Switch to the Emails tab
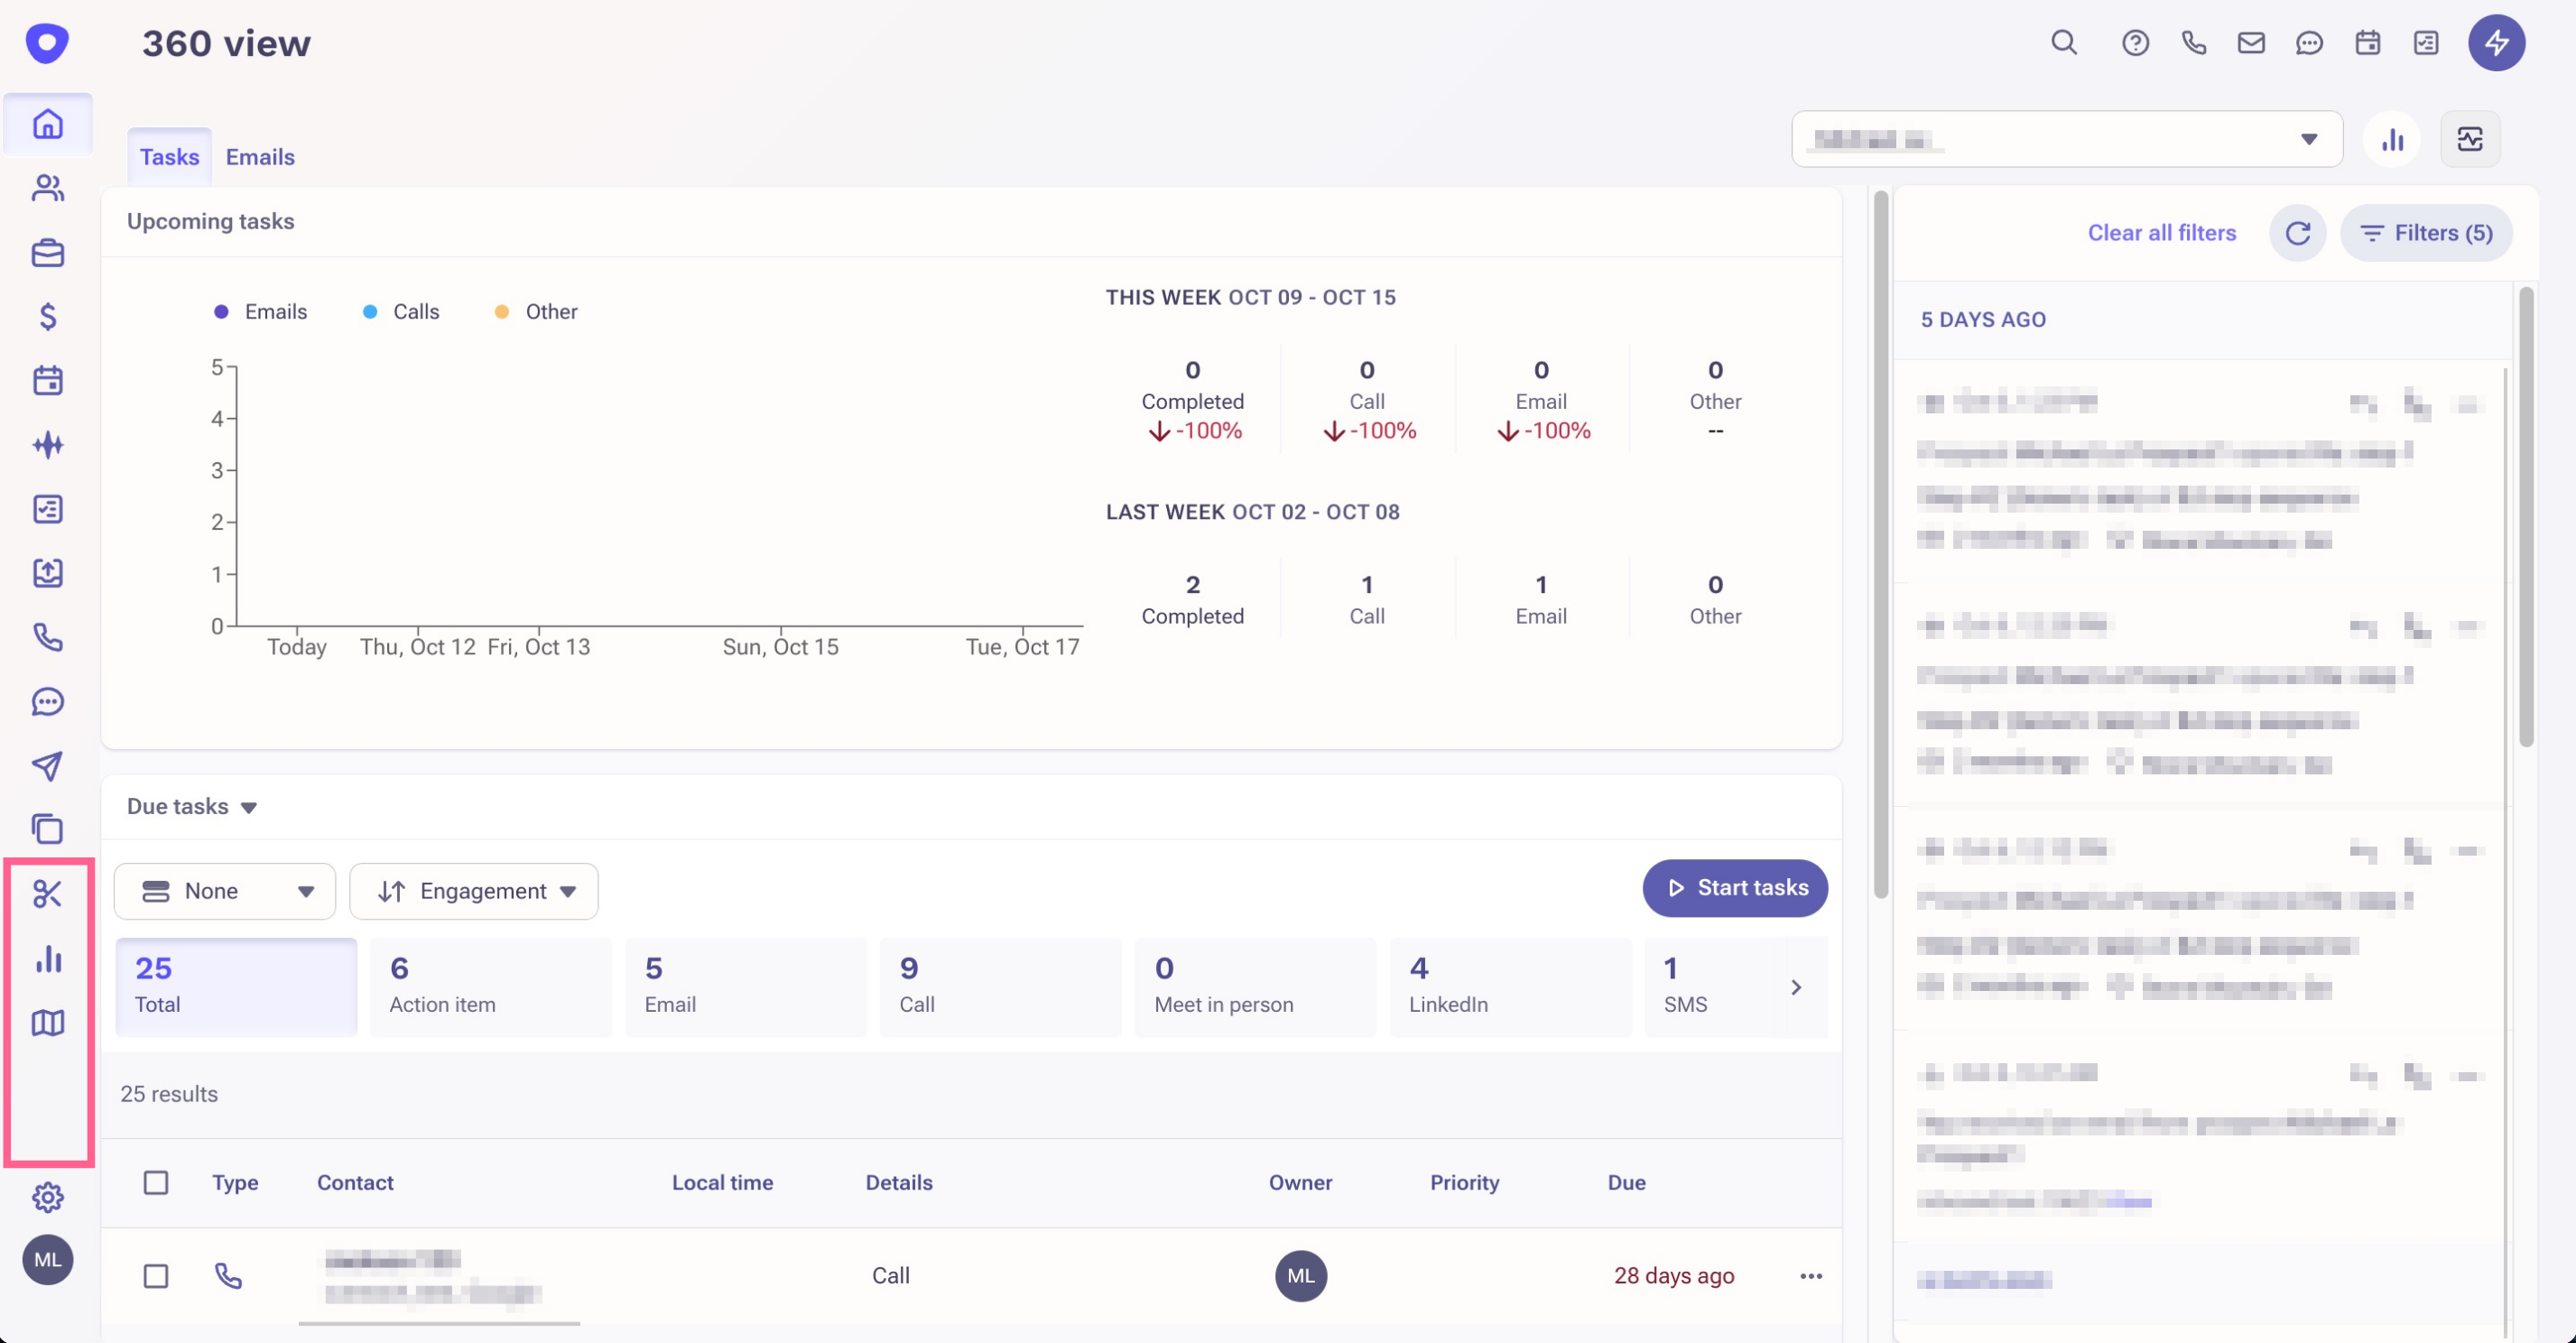 pyautogui.click(x=260, y=157)
